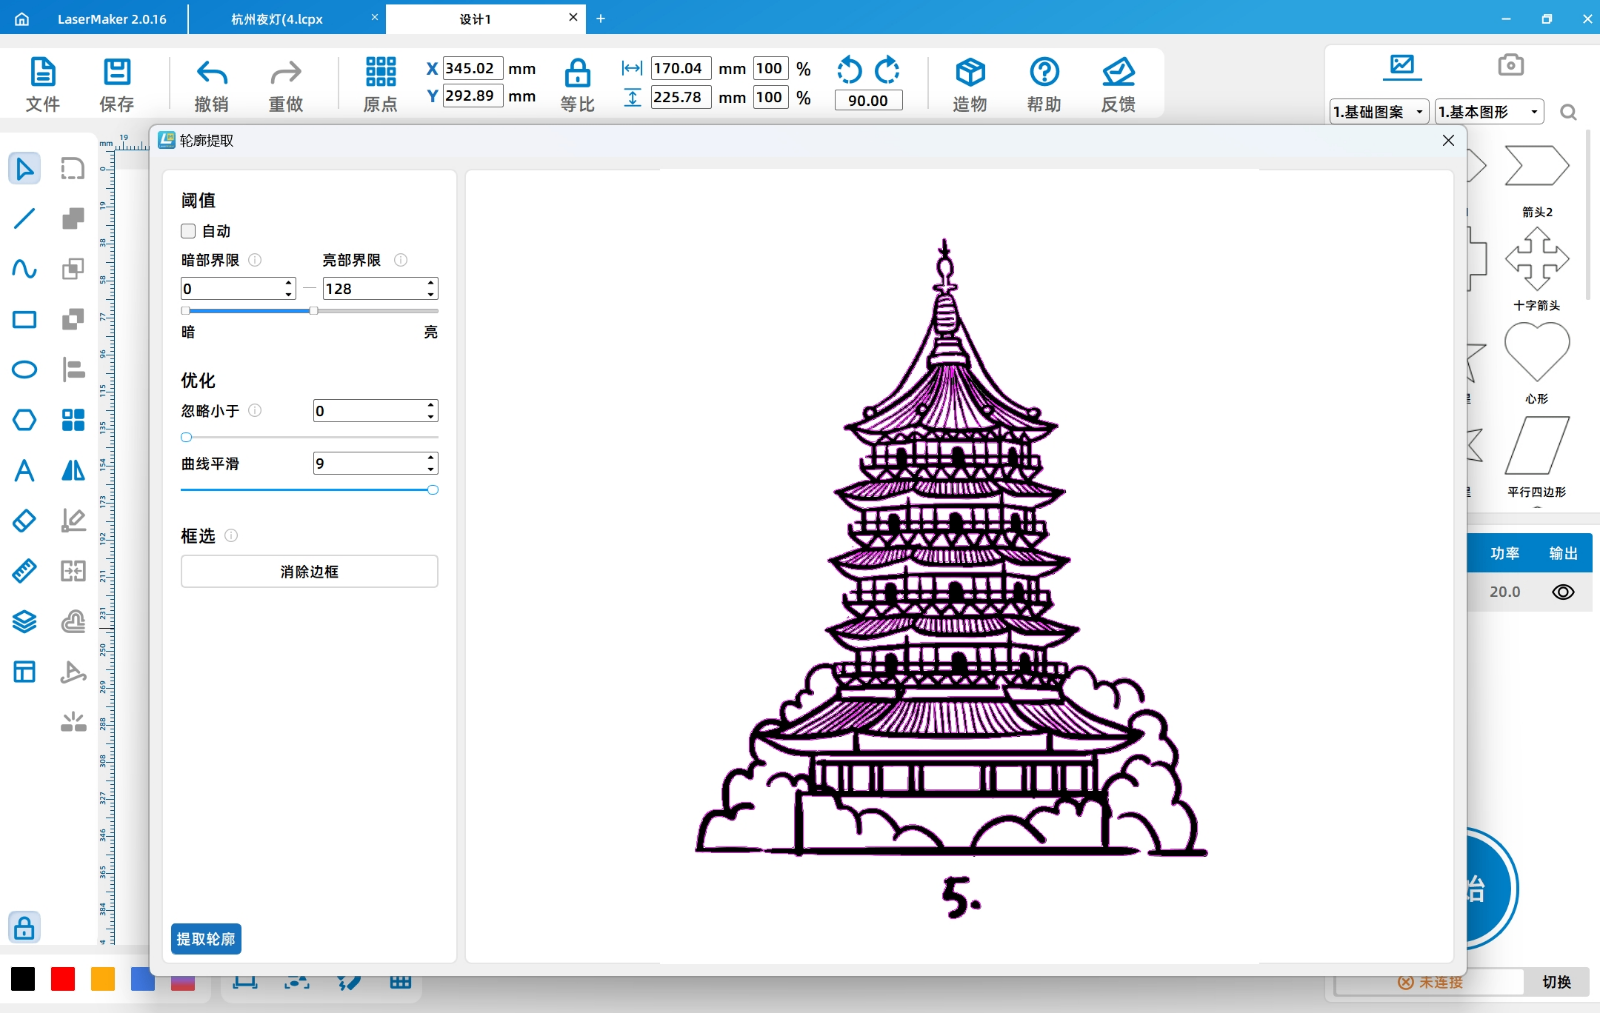Enable the 自动 threshold checkbox
This screenshot has height=1013, width=1600.
point(187,231)
